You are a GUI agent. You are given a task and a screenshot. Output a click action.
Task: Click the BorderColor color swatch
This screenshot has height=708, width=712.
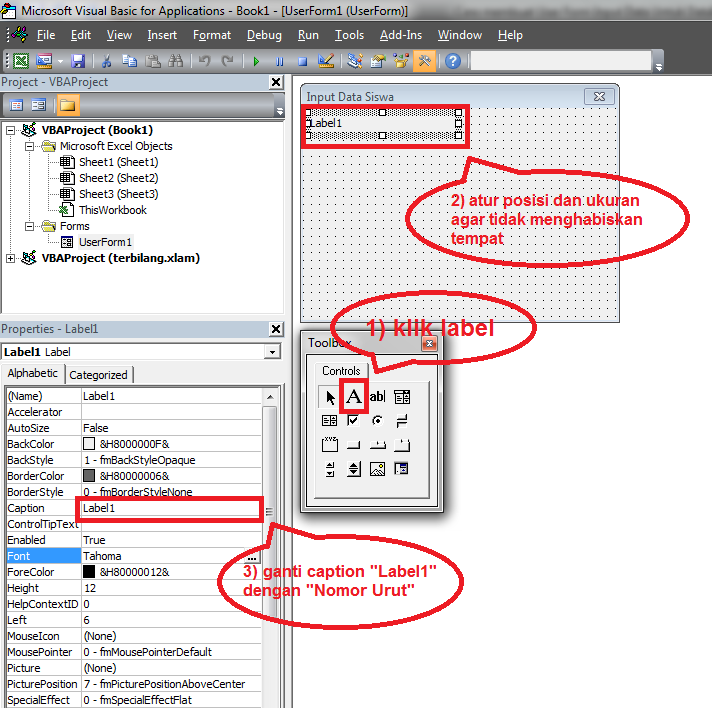(89, 476)
